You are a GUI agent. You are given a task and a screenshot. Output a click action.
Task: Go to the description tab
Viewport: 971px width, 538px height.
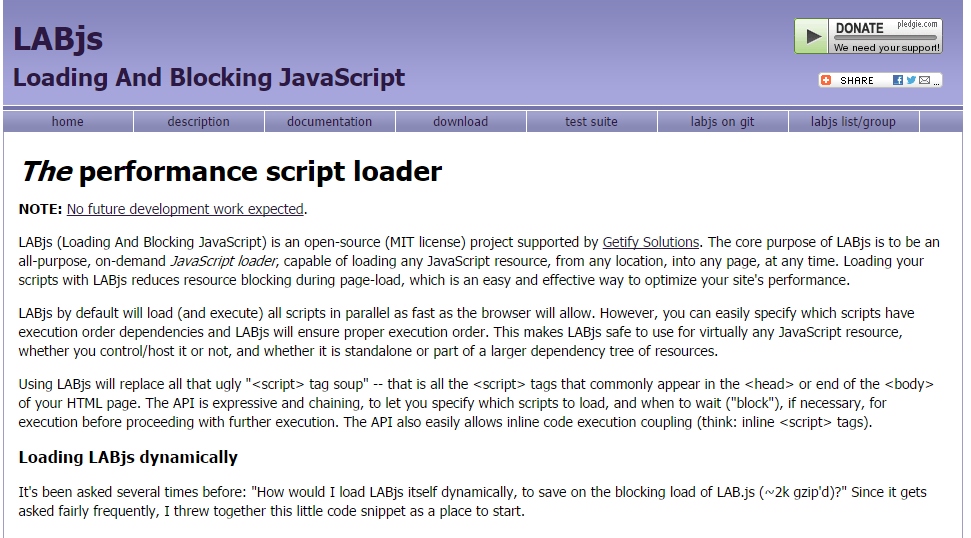coord(198,122)
